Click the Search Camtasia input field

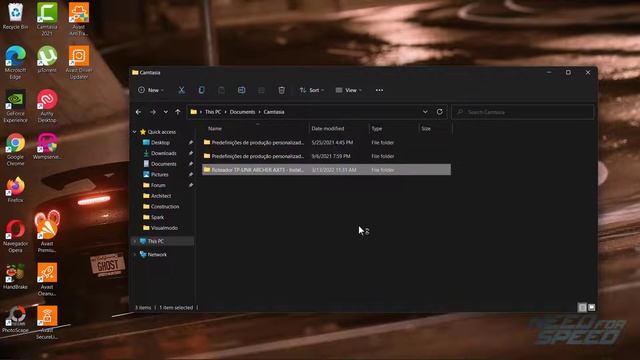pyautogui.click(x=523, y=112)
